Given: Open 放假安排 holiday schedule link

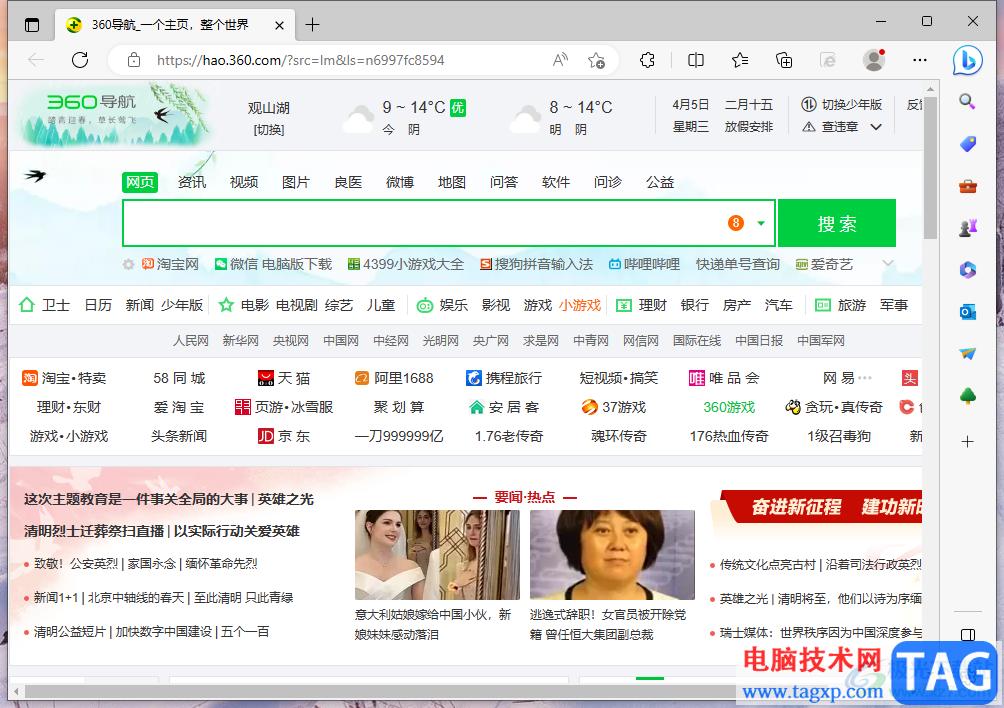Looking at the screenshot, I should [x=749, y=127].
